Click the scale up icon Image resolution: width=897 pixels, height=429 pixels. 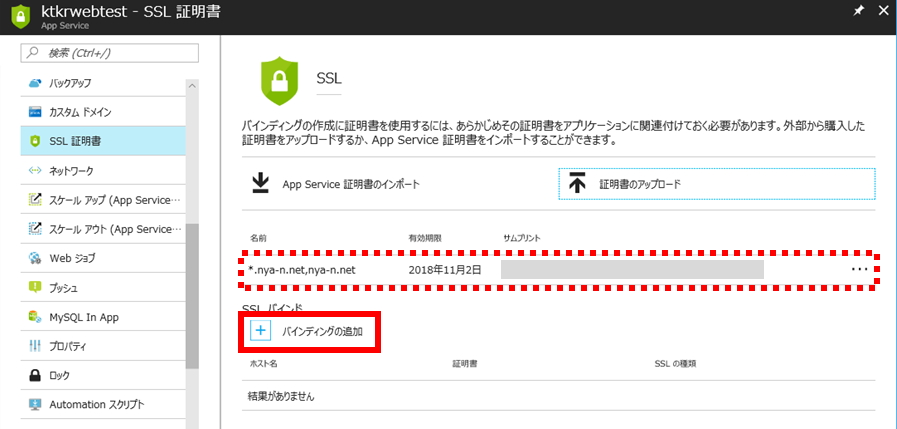(35, 200)
